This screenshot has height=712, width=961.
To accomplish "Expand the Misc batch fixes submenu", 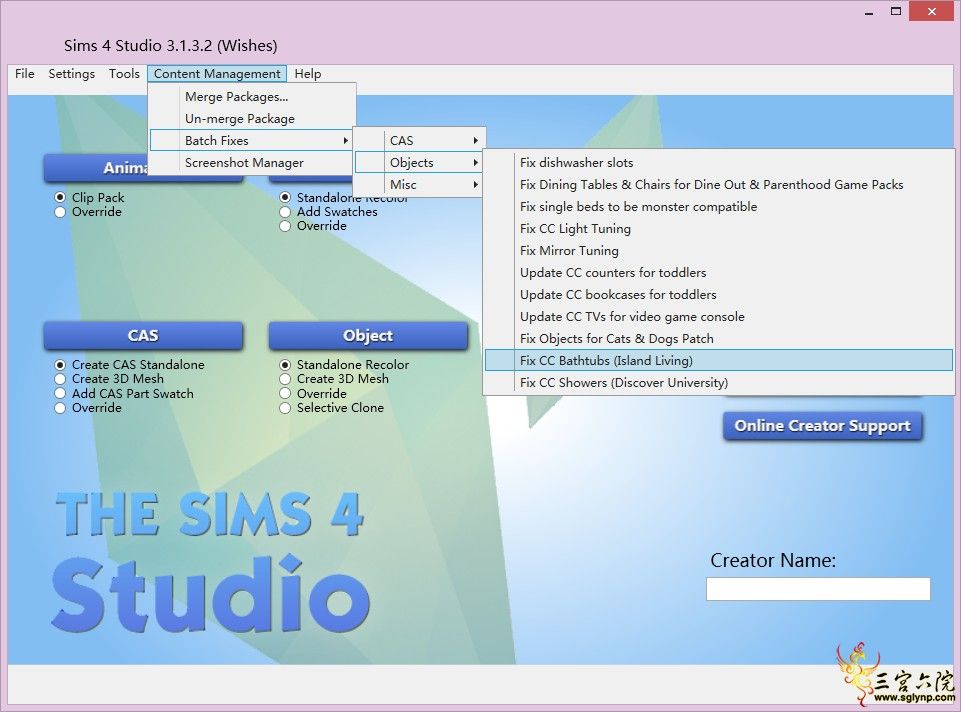I will [420, 185].
